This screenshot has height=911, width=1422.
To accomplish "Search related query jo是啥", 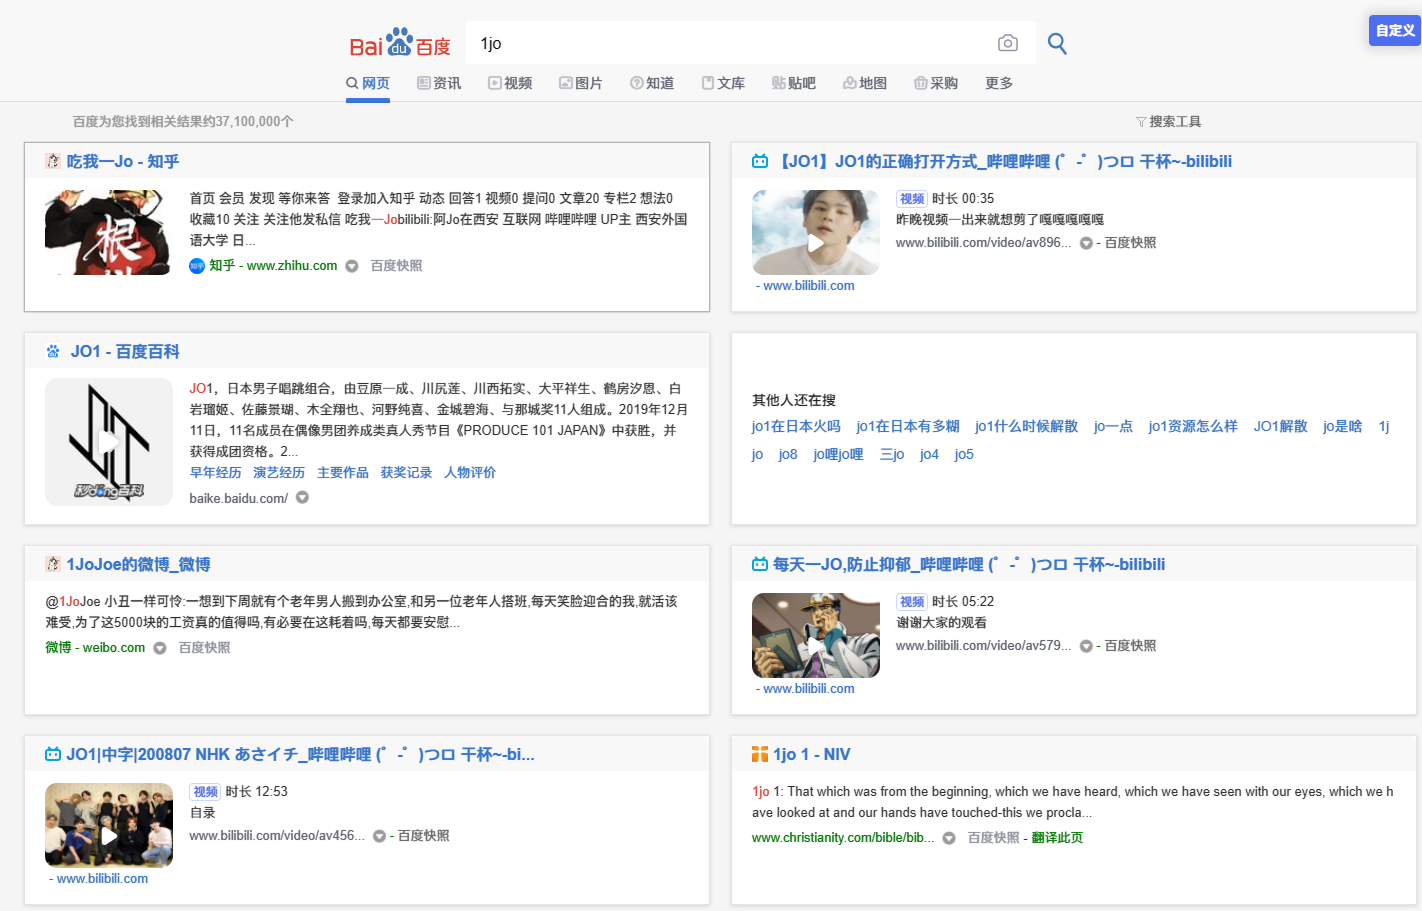I will click(x=1343, y=426).
